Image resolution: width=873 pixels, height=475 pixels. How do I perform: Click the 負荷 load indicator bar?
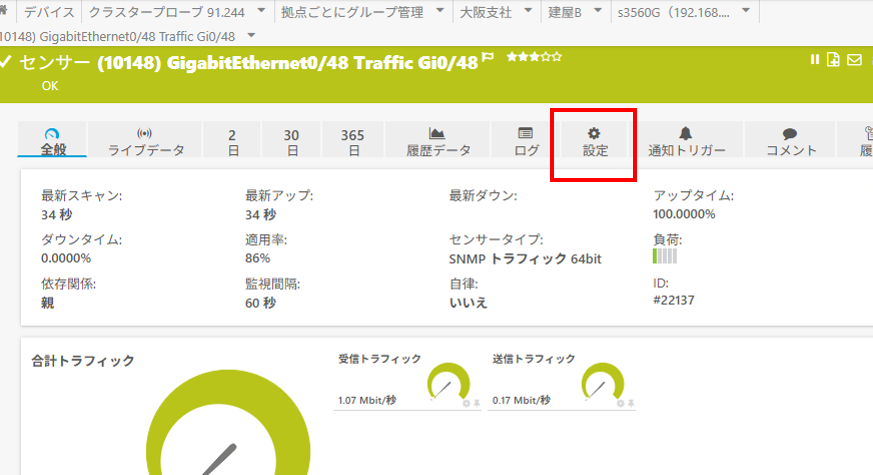click(x=664, y=257)
